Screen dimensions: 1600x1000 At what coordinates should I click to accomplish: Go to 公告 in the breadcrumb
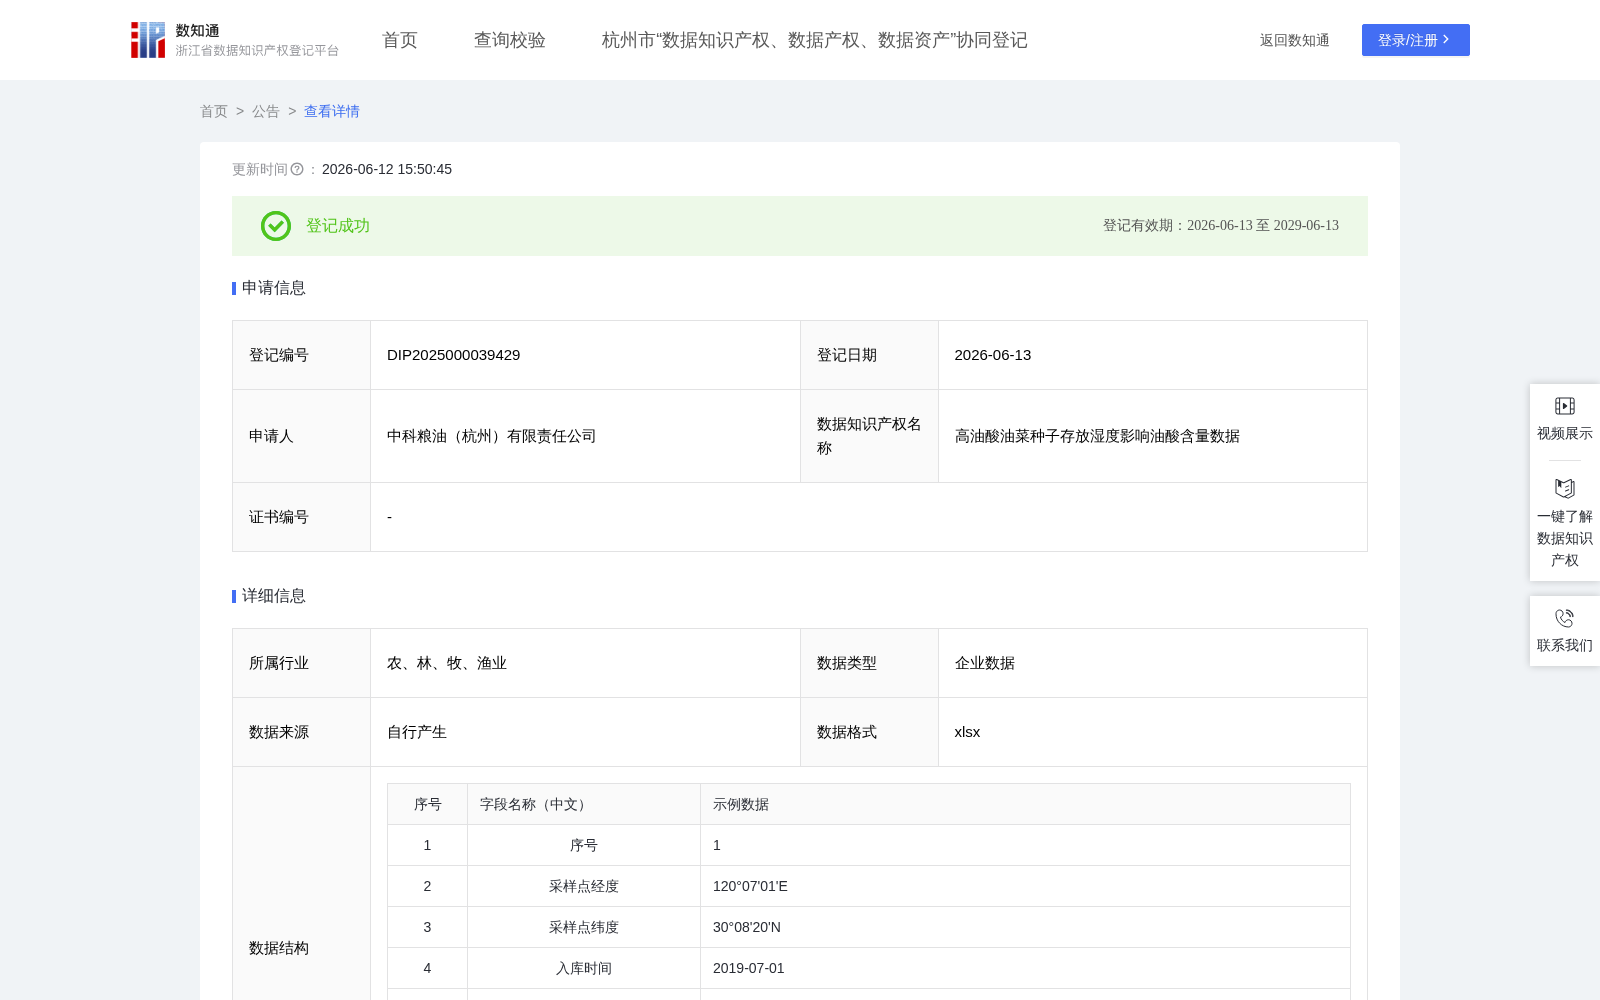266,111
